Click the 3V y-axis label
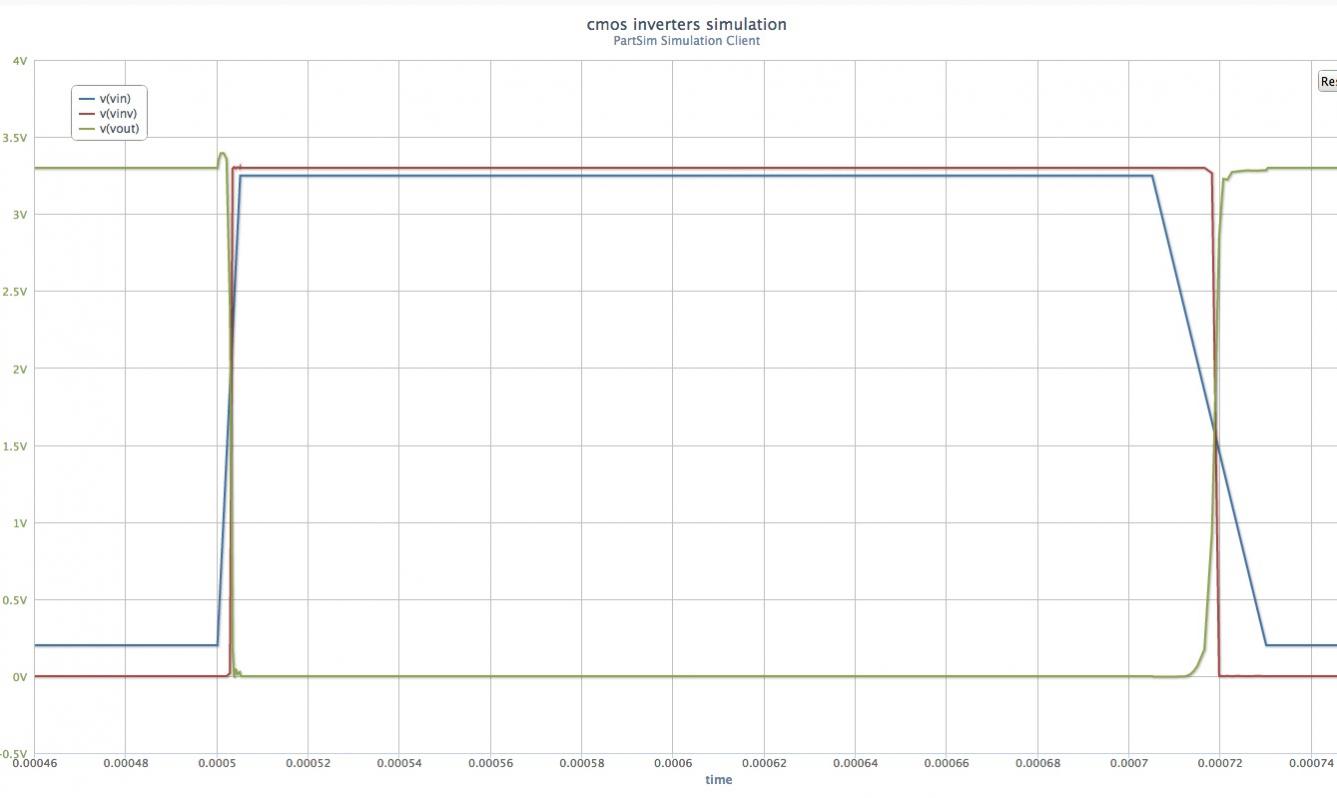Image resolution: width=1337 pixels, height=798 pixels. tap(20, 215)
